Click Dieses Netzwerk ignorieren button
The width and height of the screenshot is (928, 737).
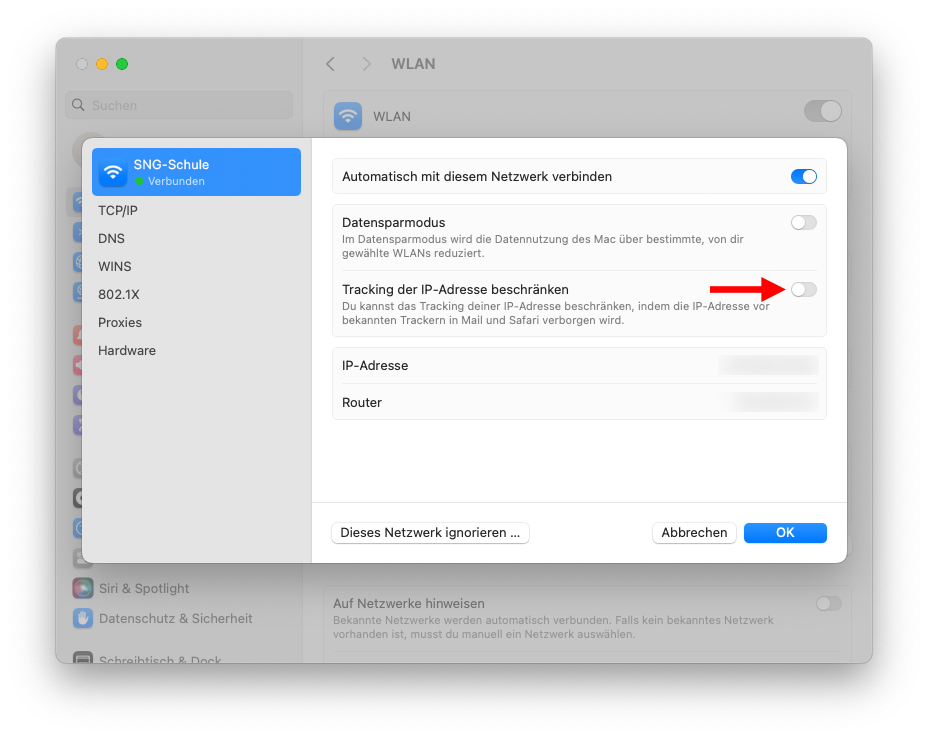pos(430,533)
